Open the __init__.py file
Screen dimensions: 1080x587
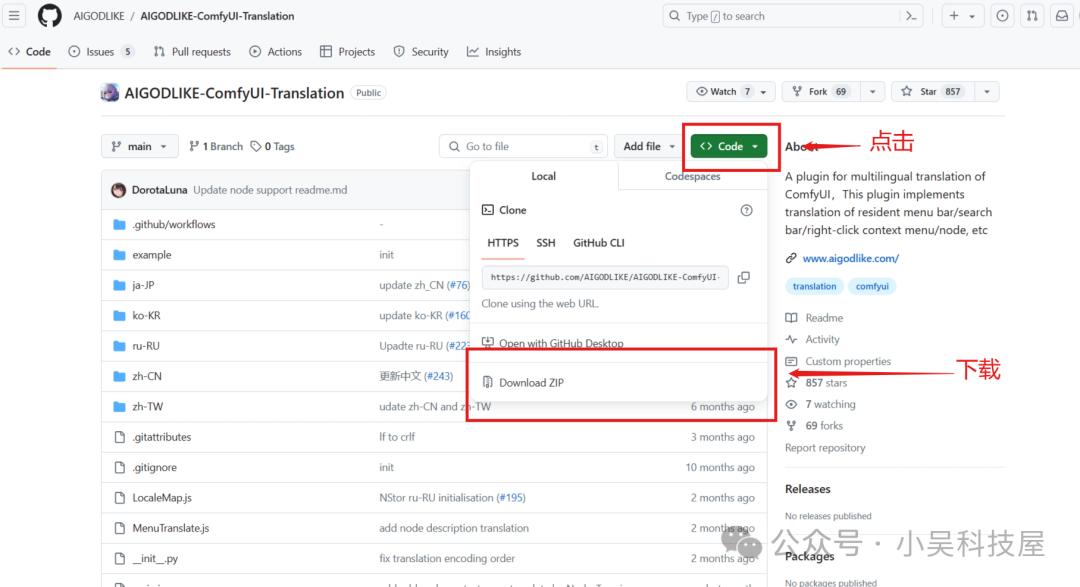(155, 558)
